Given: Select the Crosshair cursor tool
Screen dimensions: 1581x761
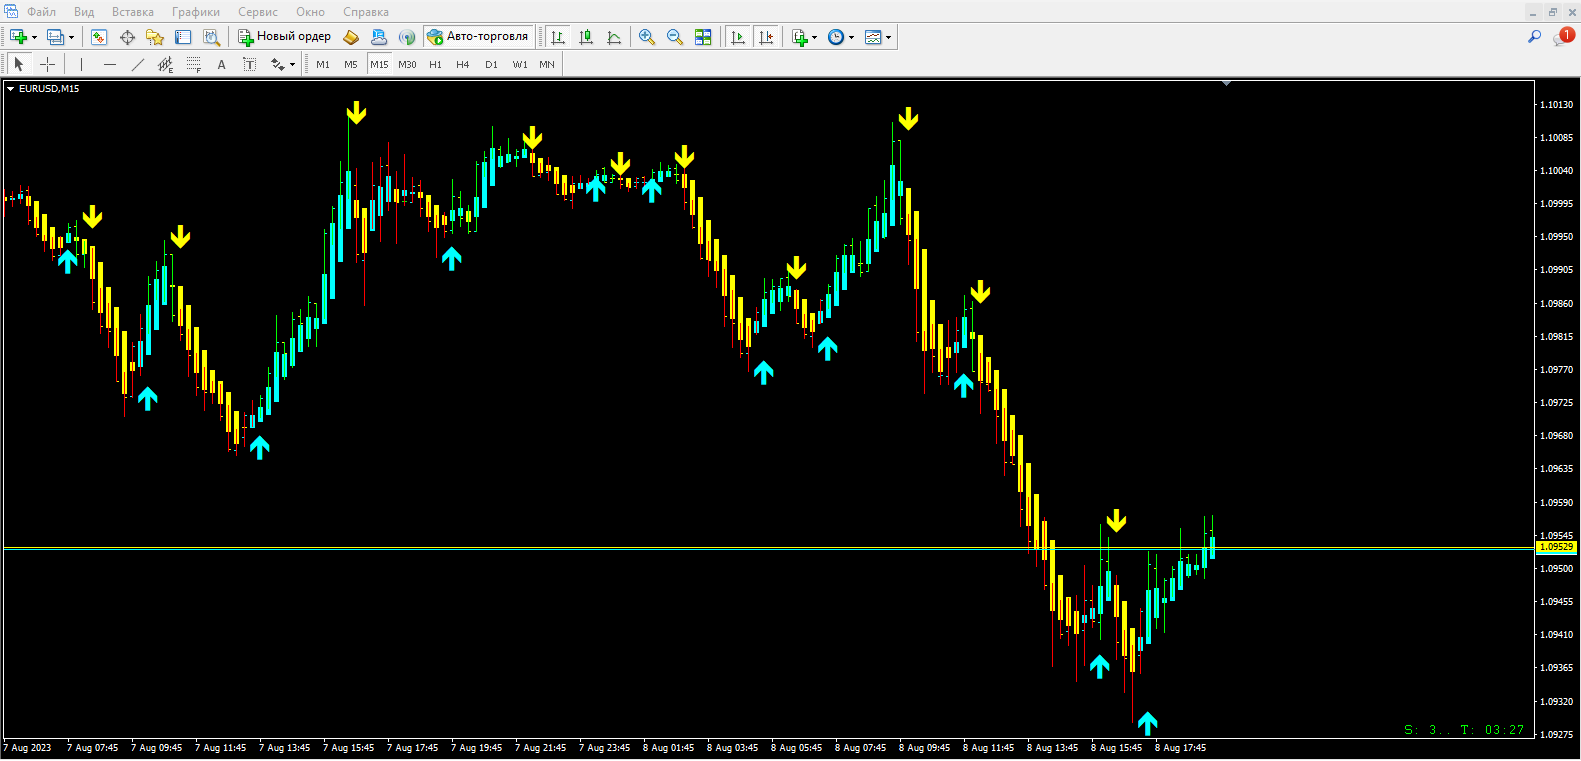Looking at the screenshot, I should (47, 64).
